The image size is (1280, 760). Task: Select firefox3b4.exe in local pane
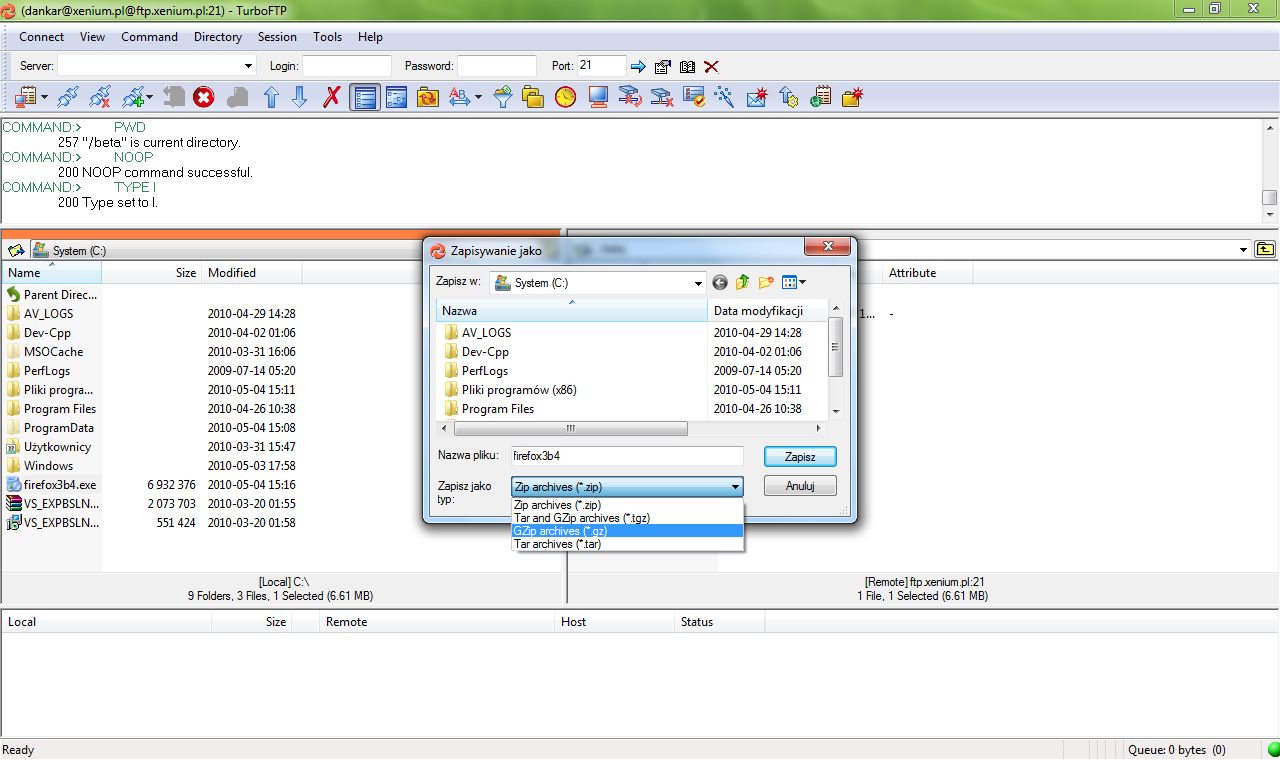coord(51,484)
